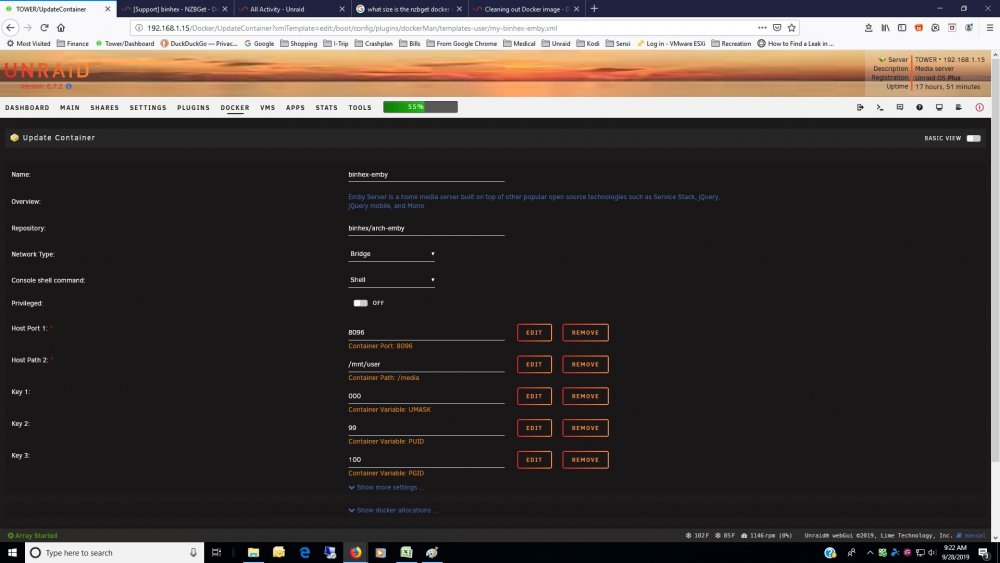
Task: Open Excel from the taskbar
Action: [x=406, y=552]
